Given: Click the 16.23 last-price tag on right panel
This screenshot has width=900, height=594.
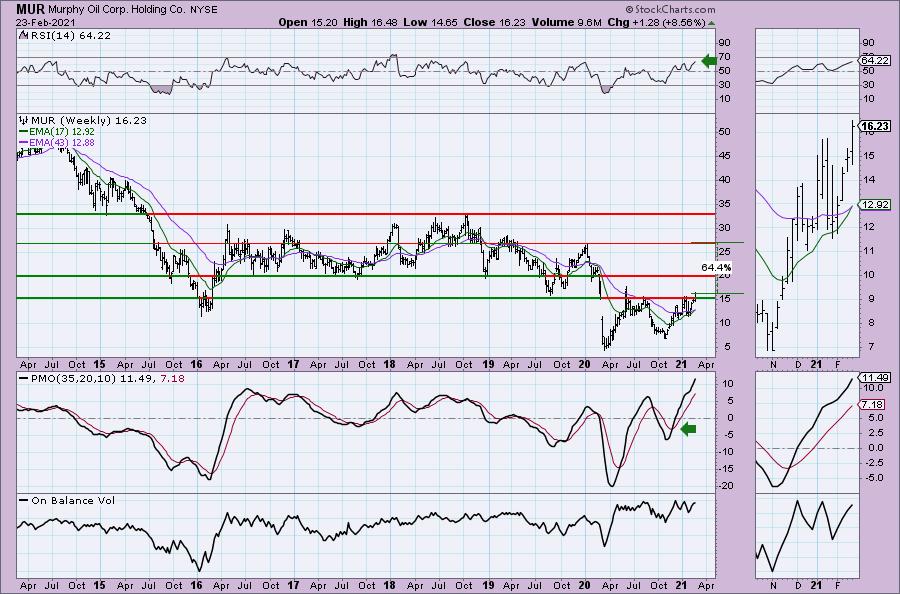Looking at the screenshot, I should [876, 126].
